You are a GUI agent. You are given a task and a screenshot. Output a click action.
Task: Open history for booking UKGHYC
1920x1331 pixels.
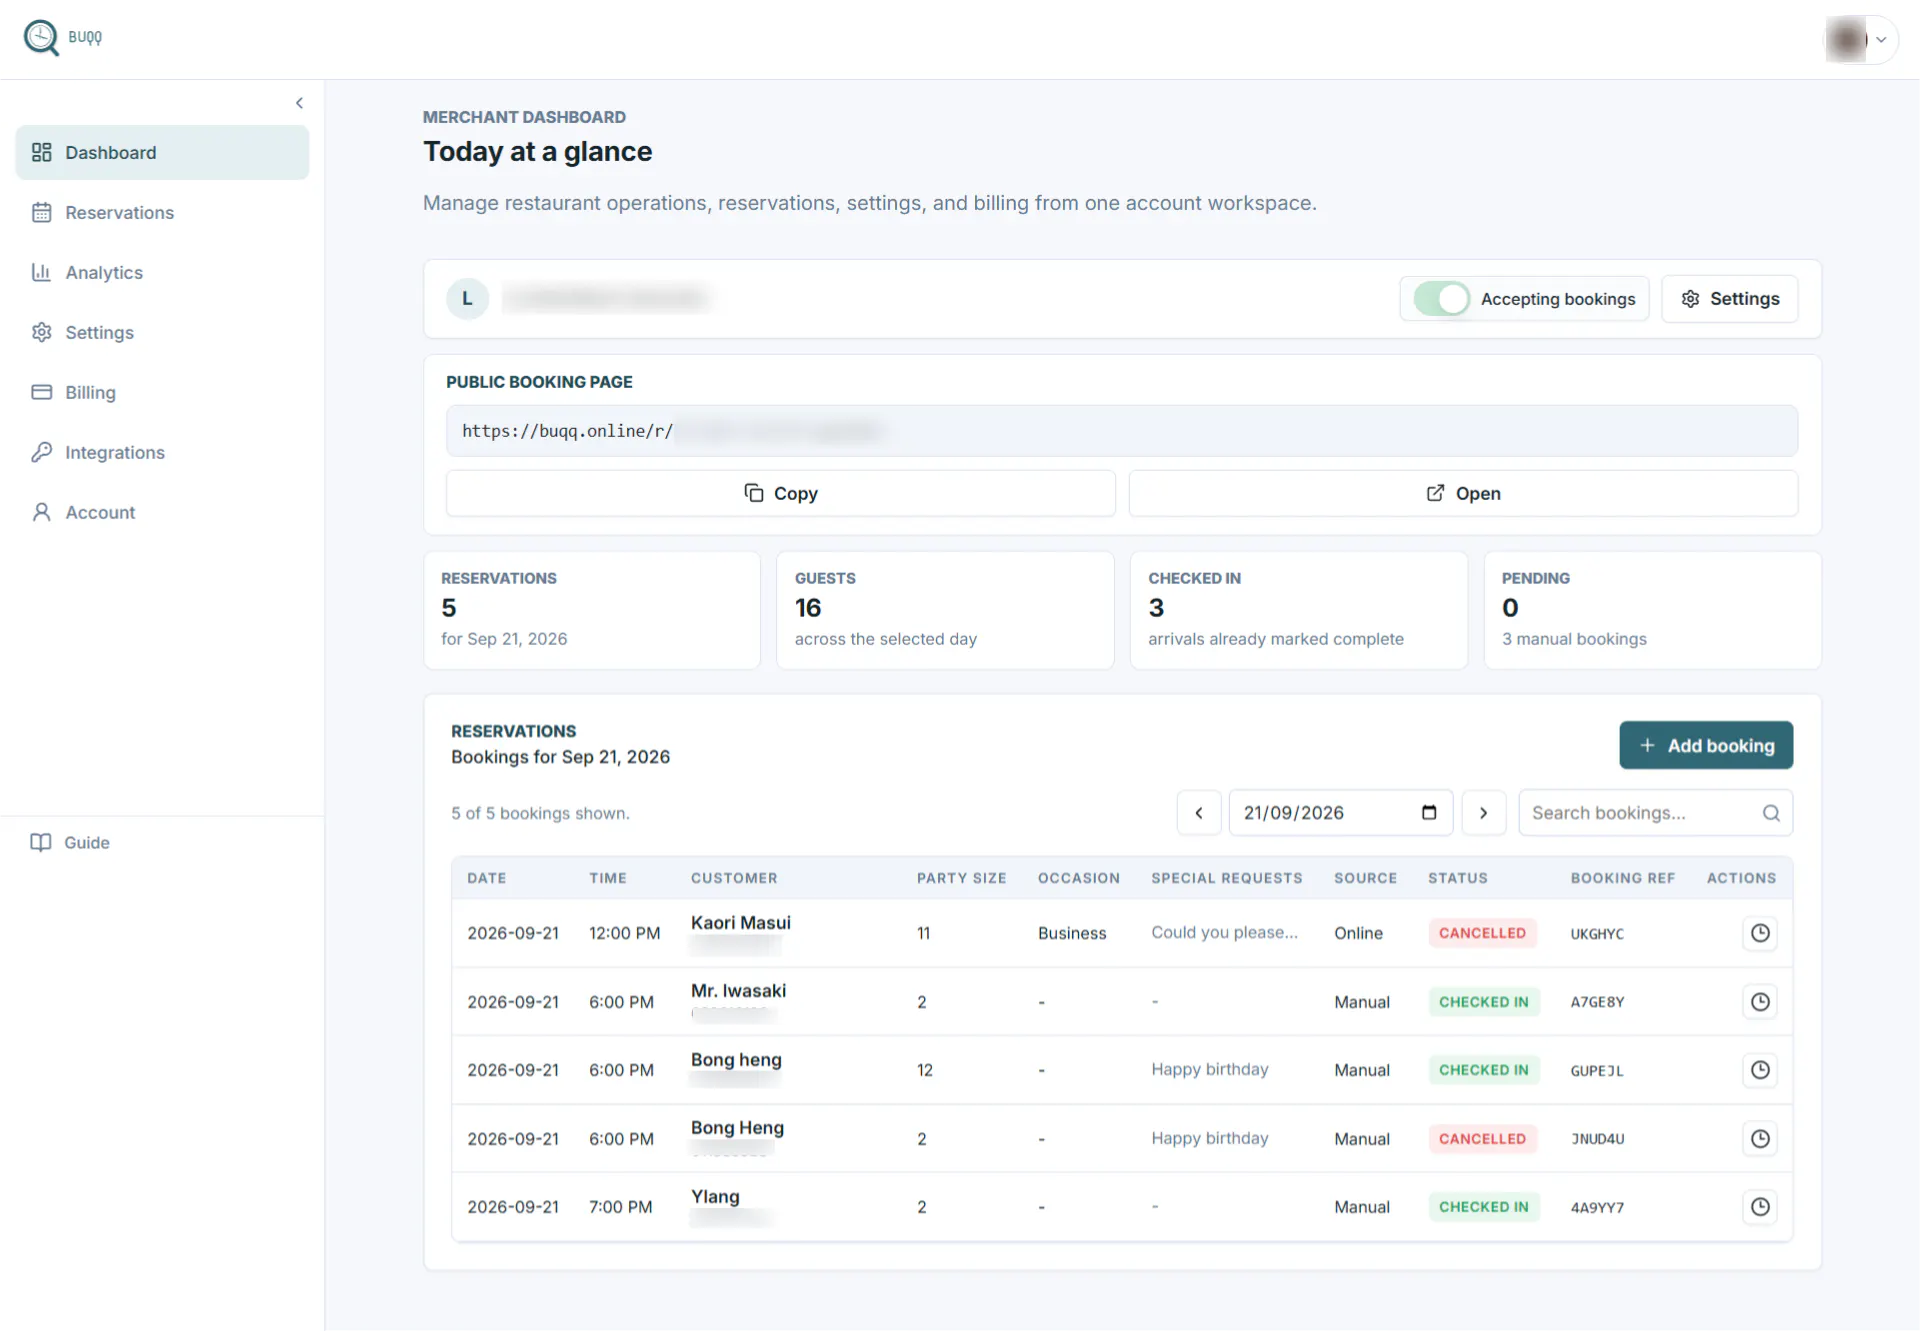coord(1760,933)
